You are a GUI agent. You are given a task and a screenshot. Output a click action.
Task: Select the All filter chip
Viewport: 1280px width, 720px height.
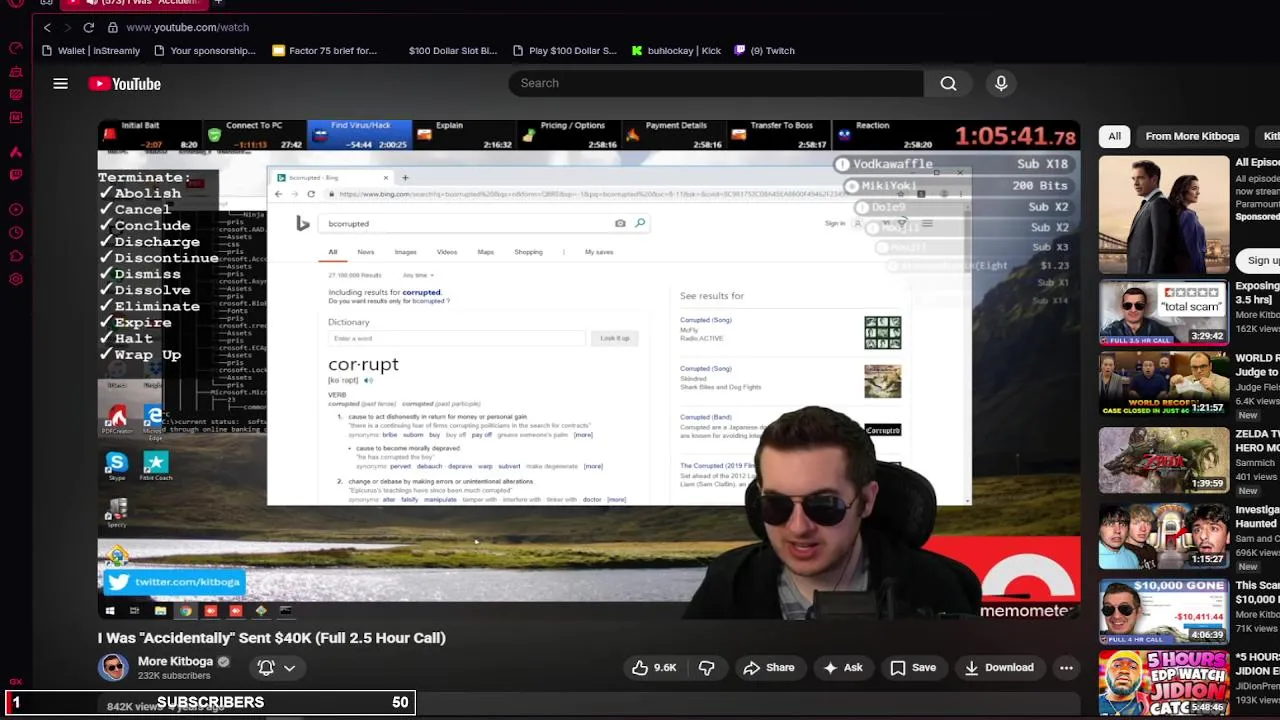(x=1114, y=136)
